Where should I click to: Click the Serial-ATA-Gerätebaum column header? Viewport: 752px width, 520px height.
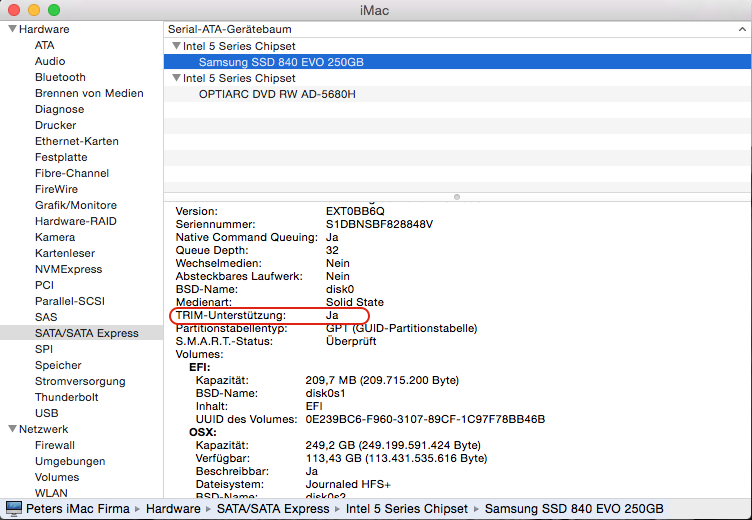click(458, 29)
